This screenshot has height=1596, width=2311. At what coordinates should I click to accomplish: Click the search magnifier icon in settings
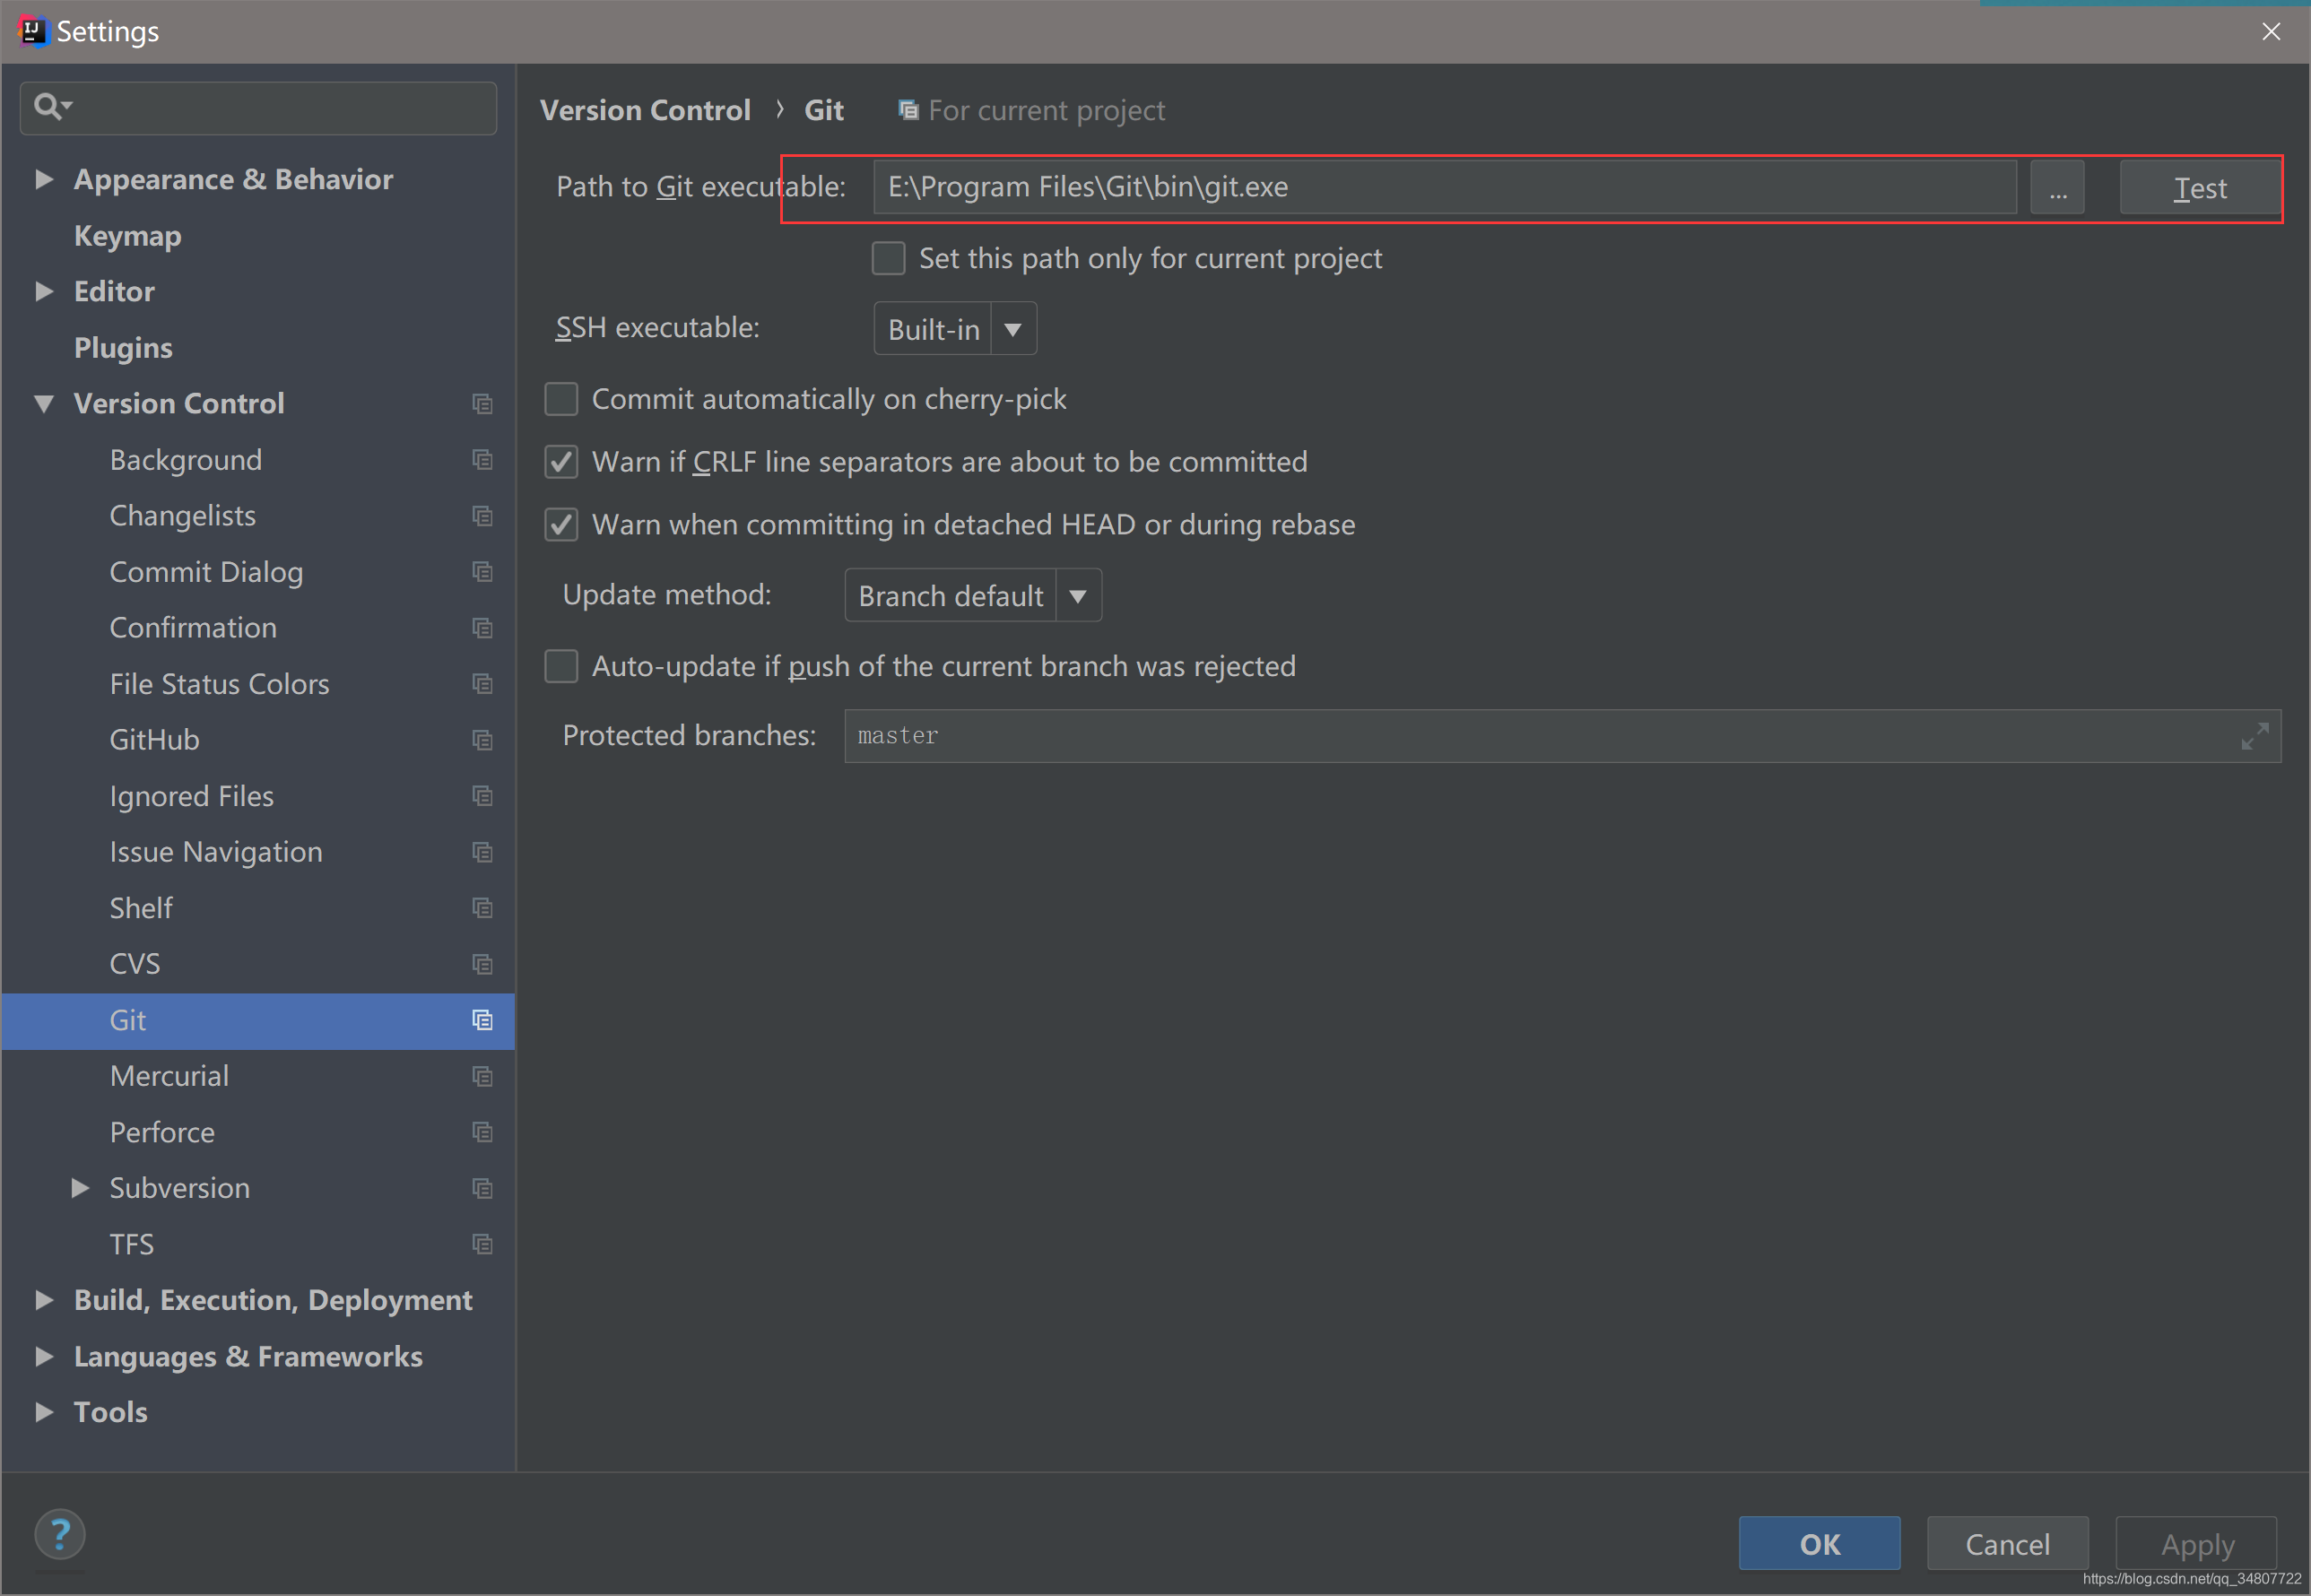pos(52,106)
